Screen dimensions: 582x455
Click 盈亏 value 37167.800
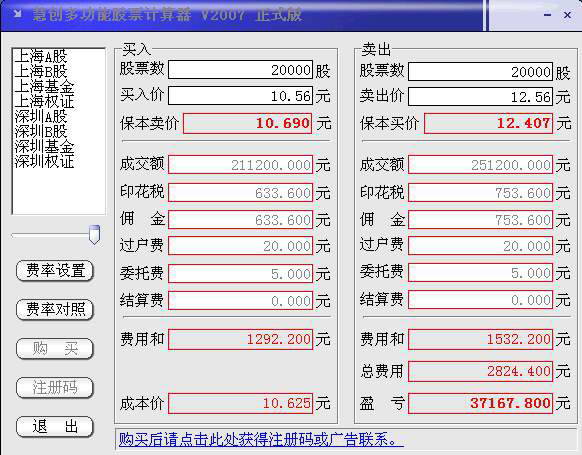click(481, 403)
